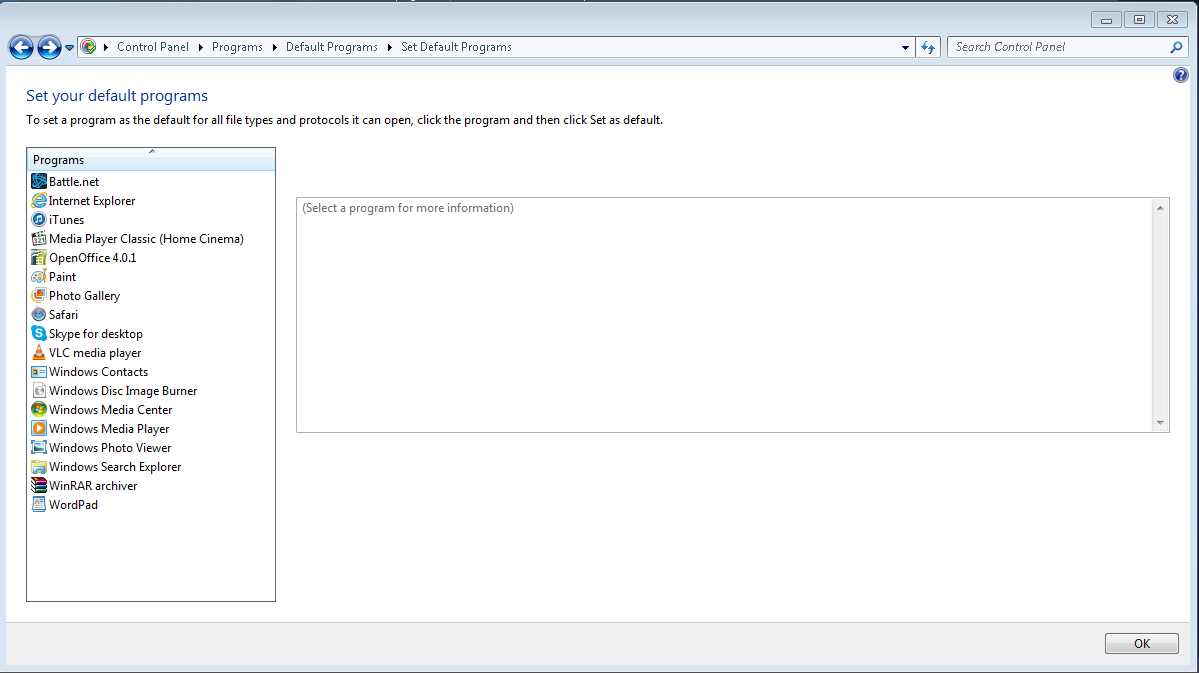Image resolution: width=1199 pixels, height=673 pixels.
Task: Expand the arrow after Default Programs breadcrumb
Action: (x=390, y=47)
